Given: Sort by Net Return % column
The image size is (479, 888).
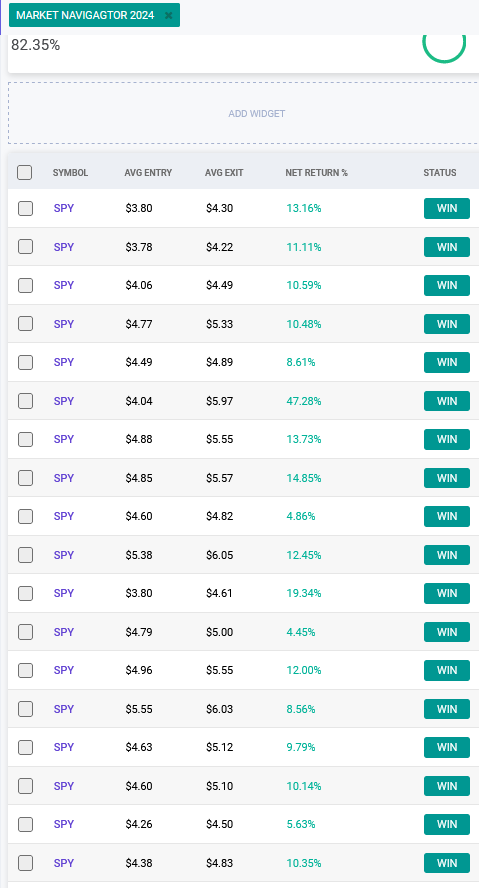Looking at the screenshot, I should pyautogui.click(x=317, y=173).
